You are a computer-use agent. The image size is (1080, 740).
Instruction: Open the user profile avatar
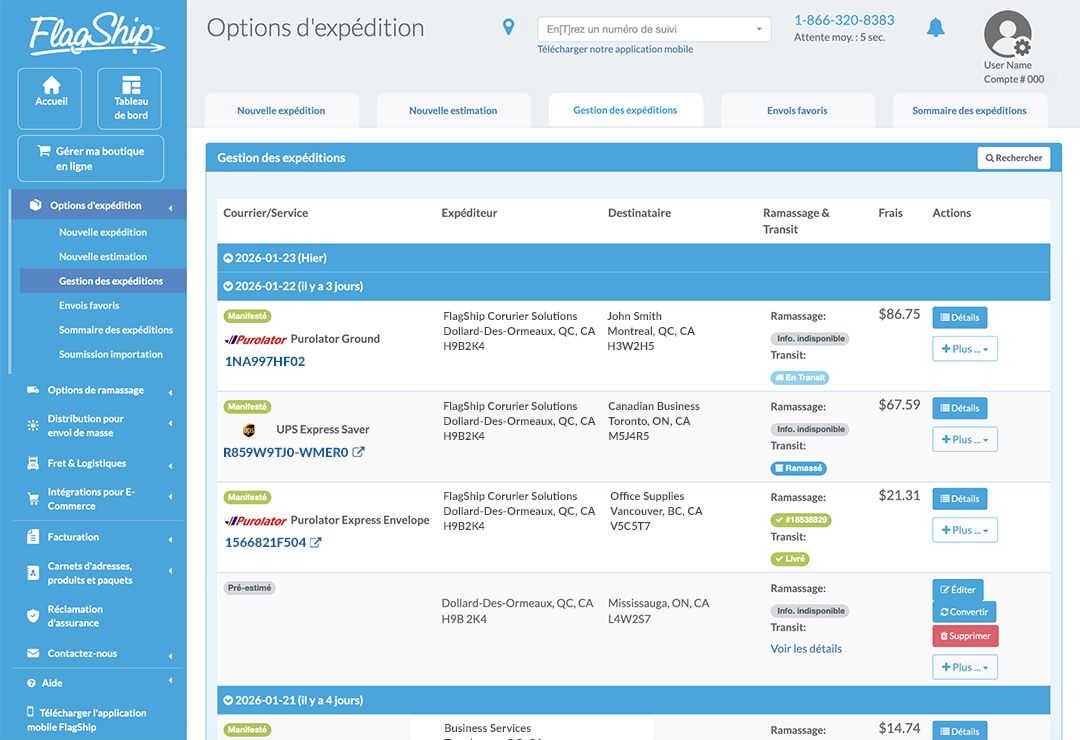(x=1007, y=35)
